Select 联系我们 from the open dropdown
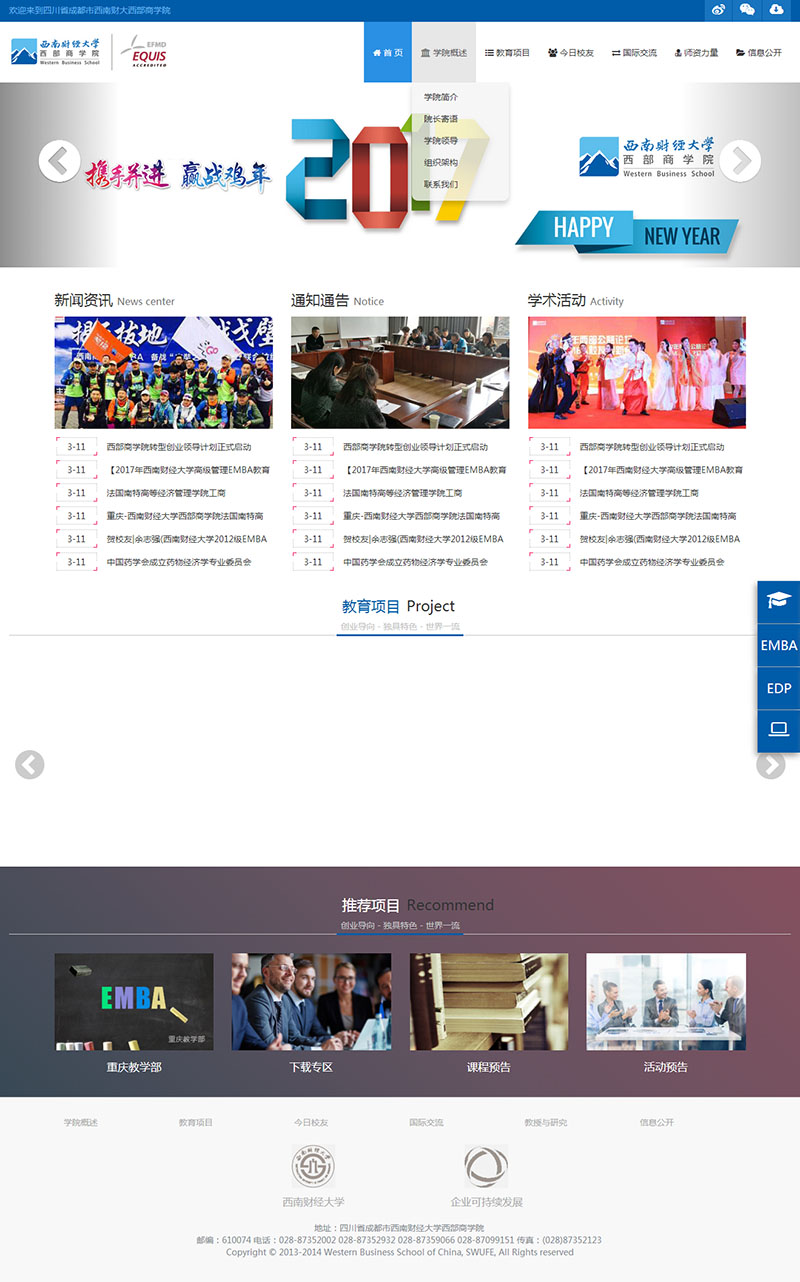Viewport: 800px width, 1282px height. click(x=440, y=185)
